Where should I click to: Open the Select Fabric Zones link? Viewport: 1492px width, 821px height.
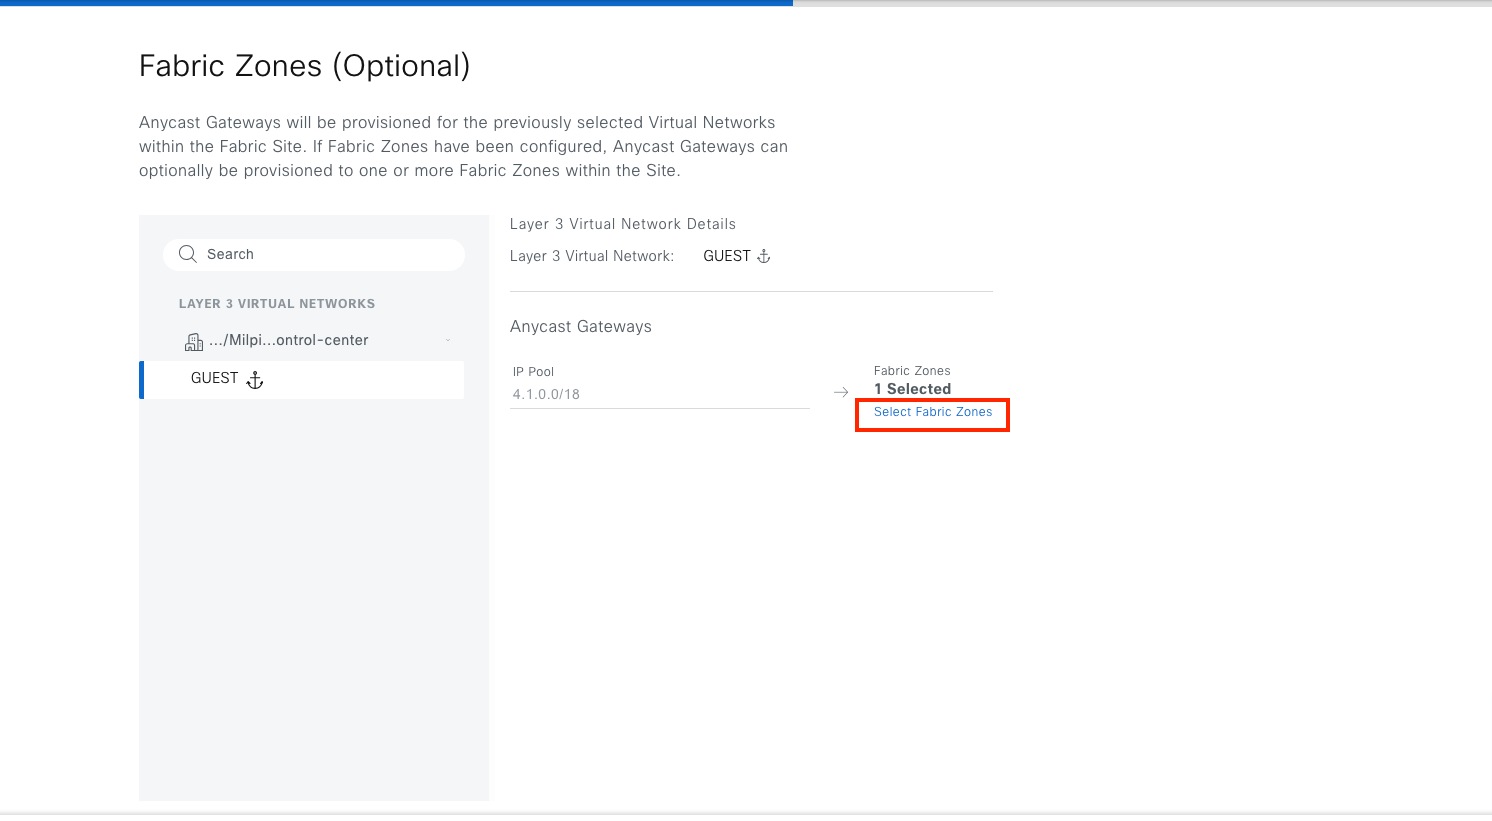pos(933,412)
